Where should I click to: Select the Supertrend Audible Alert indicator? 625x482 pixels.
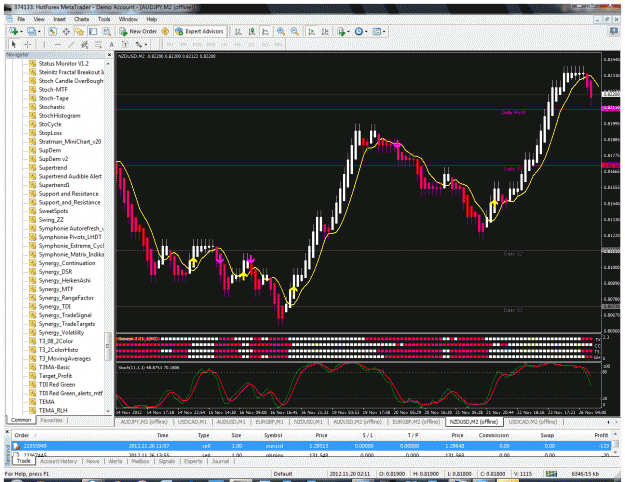coord(70,176)
